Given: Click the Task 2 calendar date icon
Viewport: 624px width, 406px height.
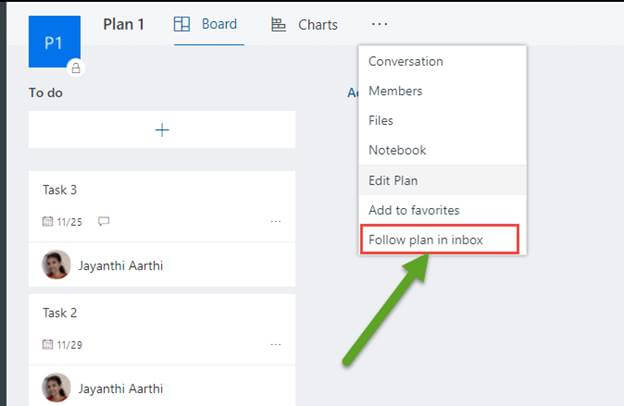Looking at the screenshot, I should coord(48,344).
